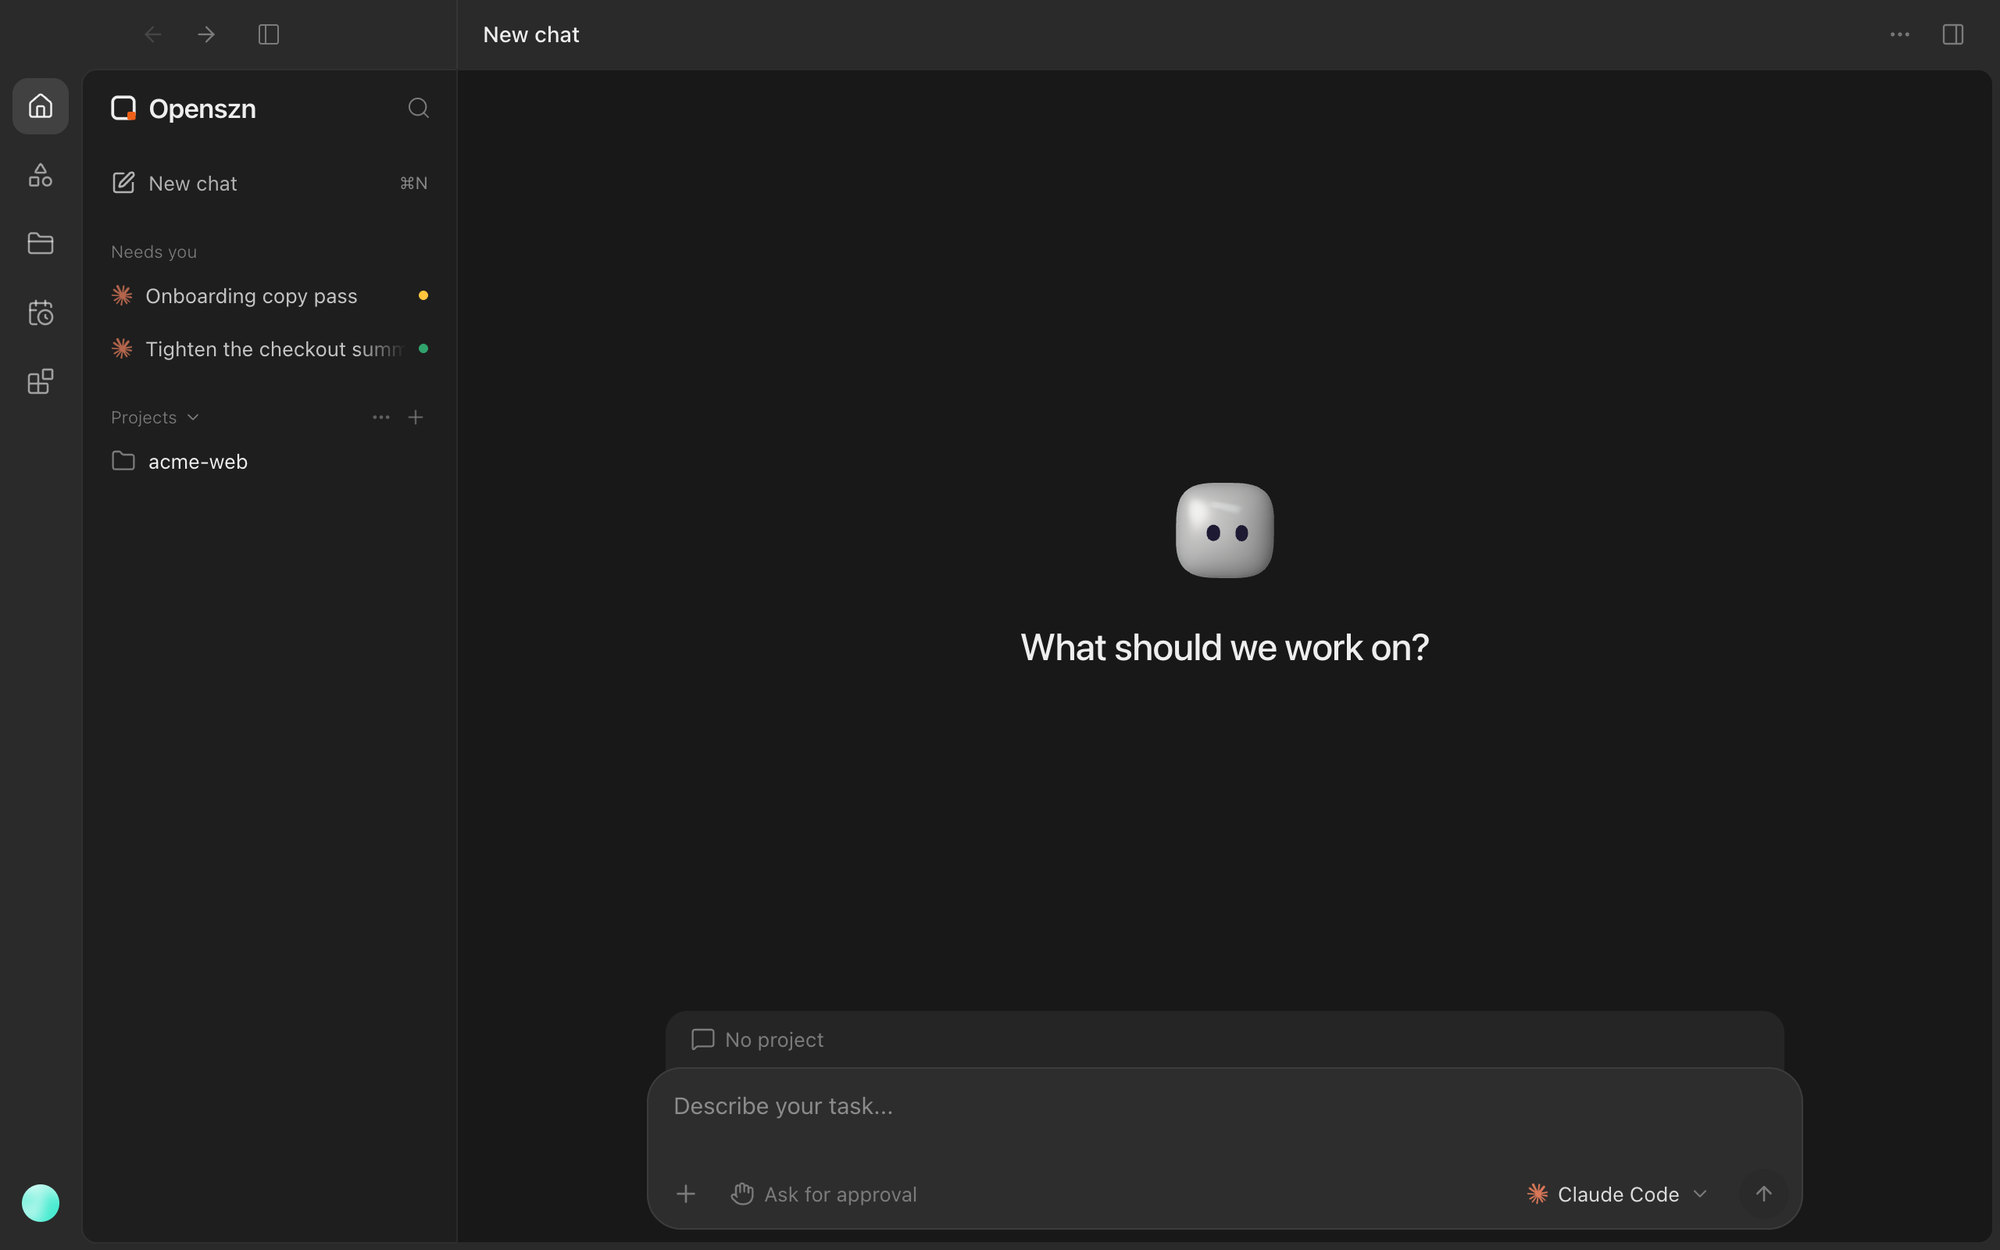Click the robot cube mascot

pos(1225,530)
